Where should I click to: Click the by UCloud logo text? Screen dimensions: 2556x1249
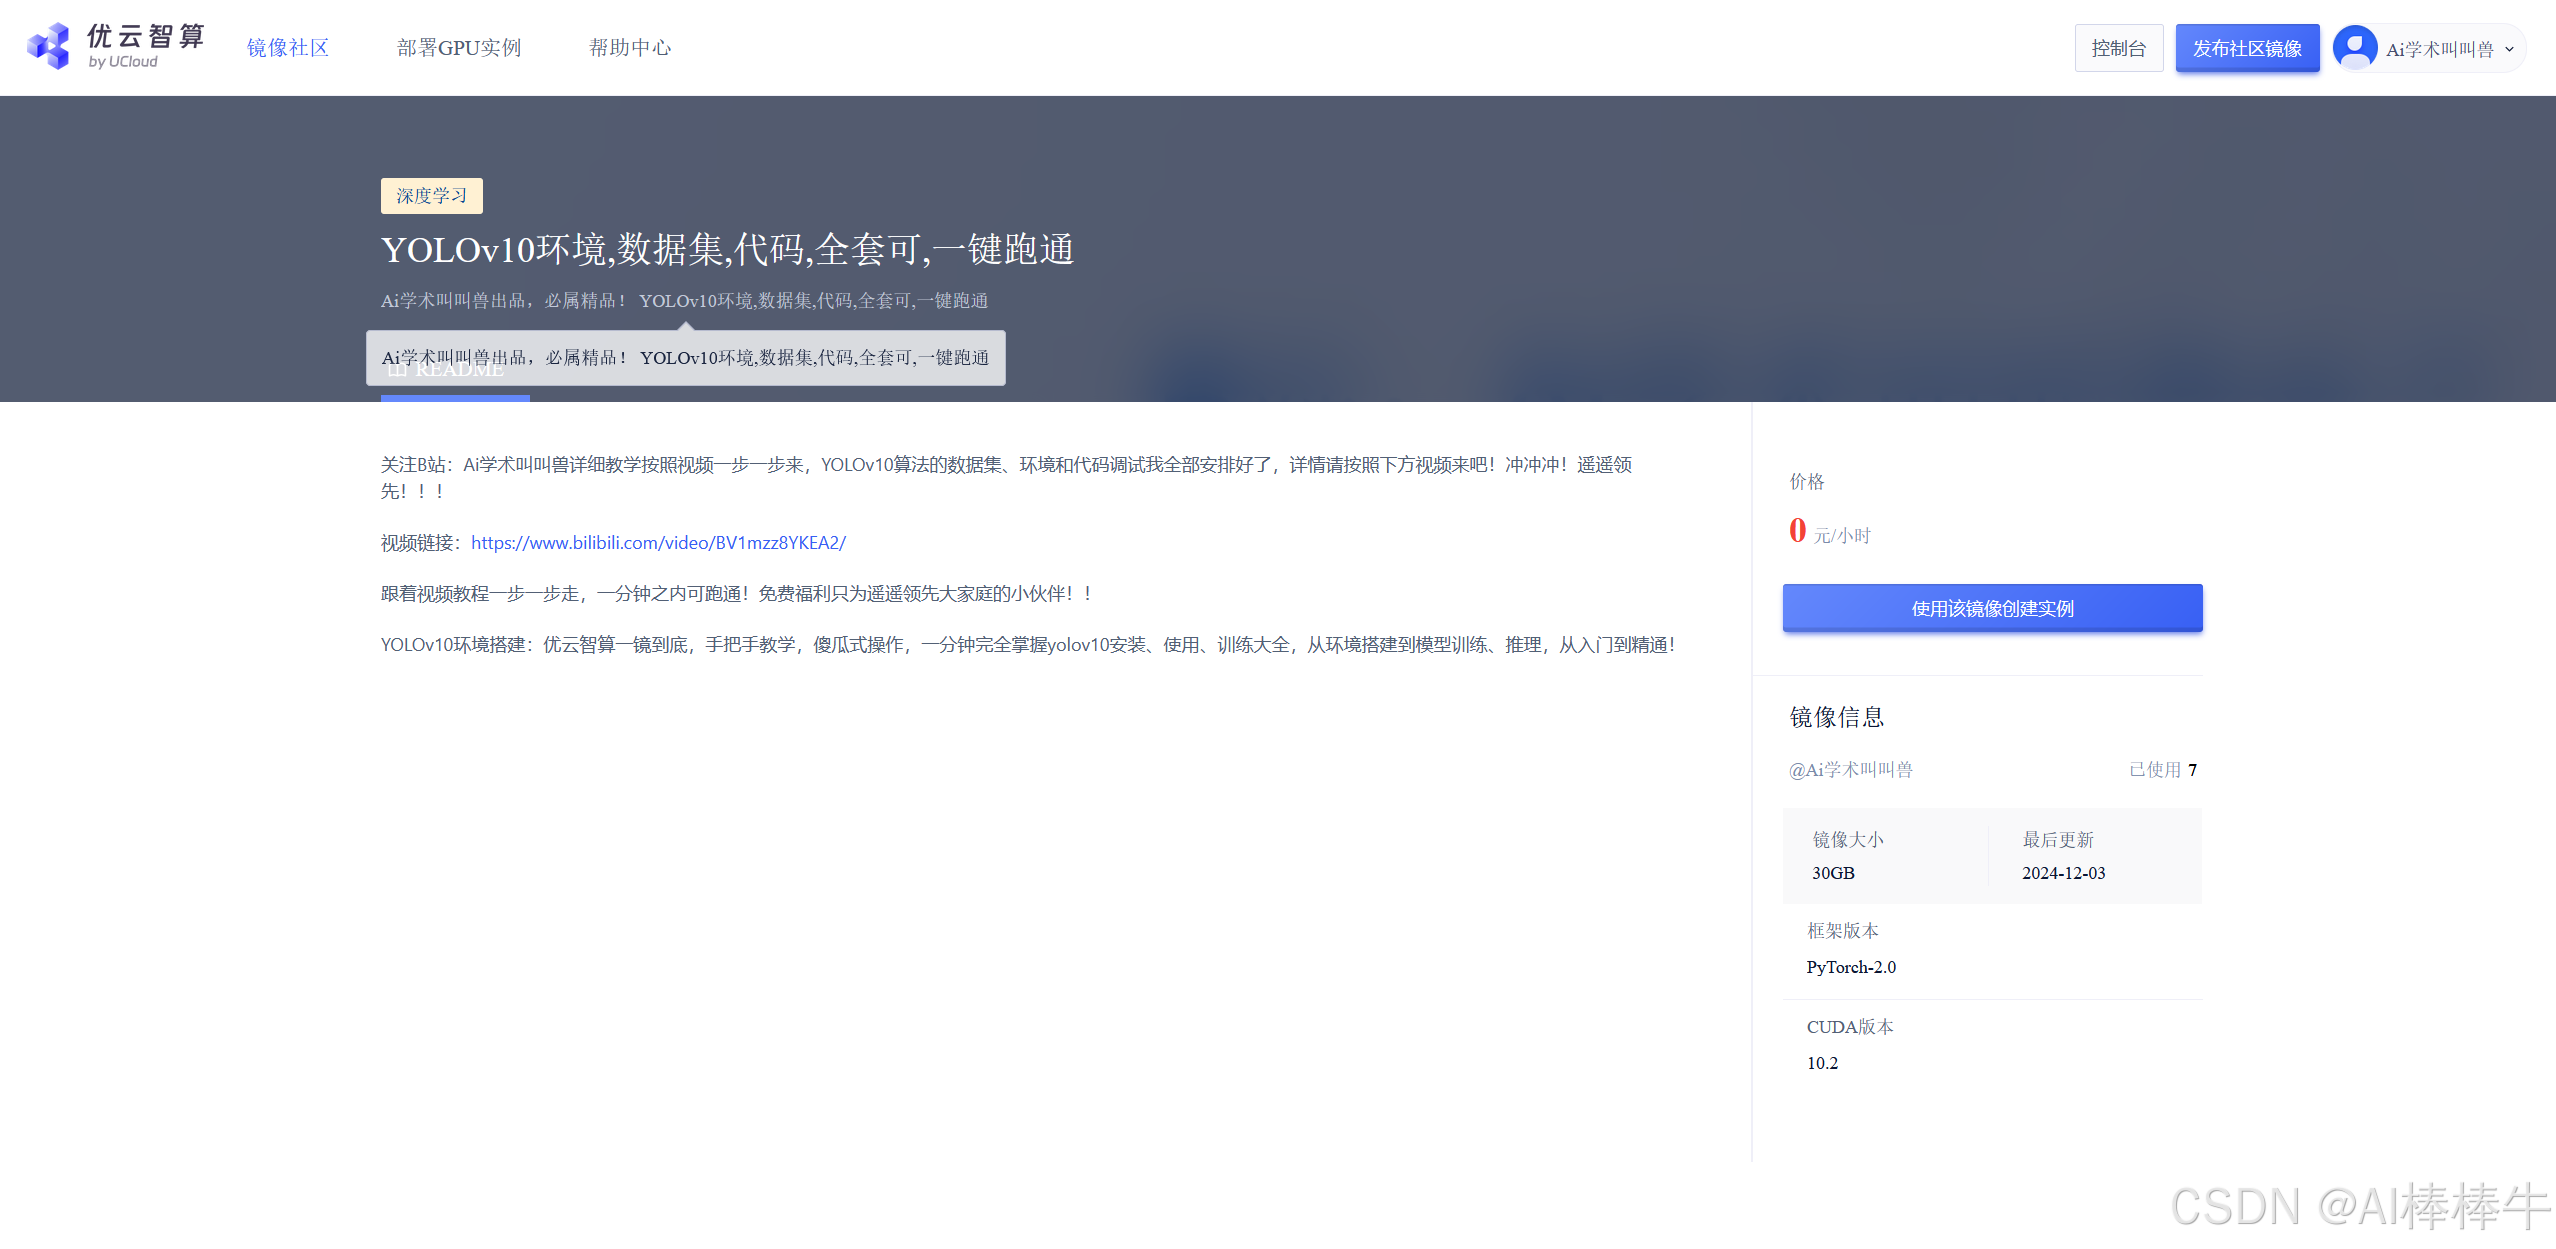coord(123,62)
